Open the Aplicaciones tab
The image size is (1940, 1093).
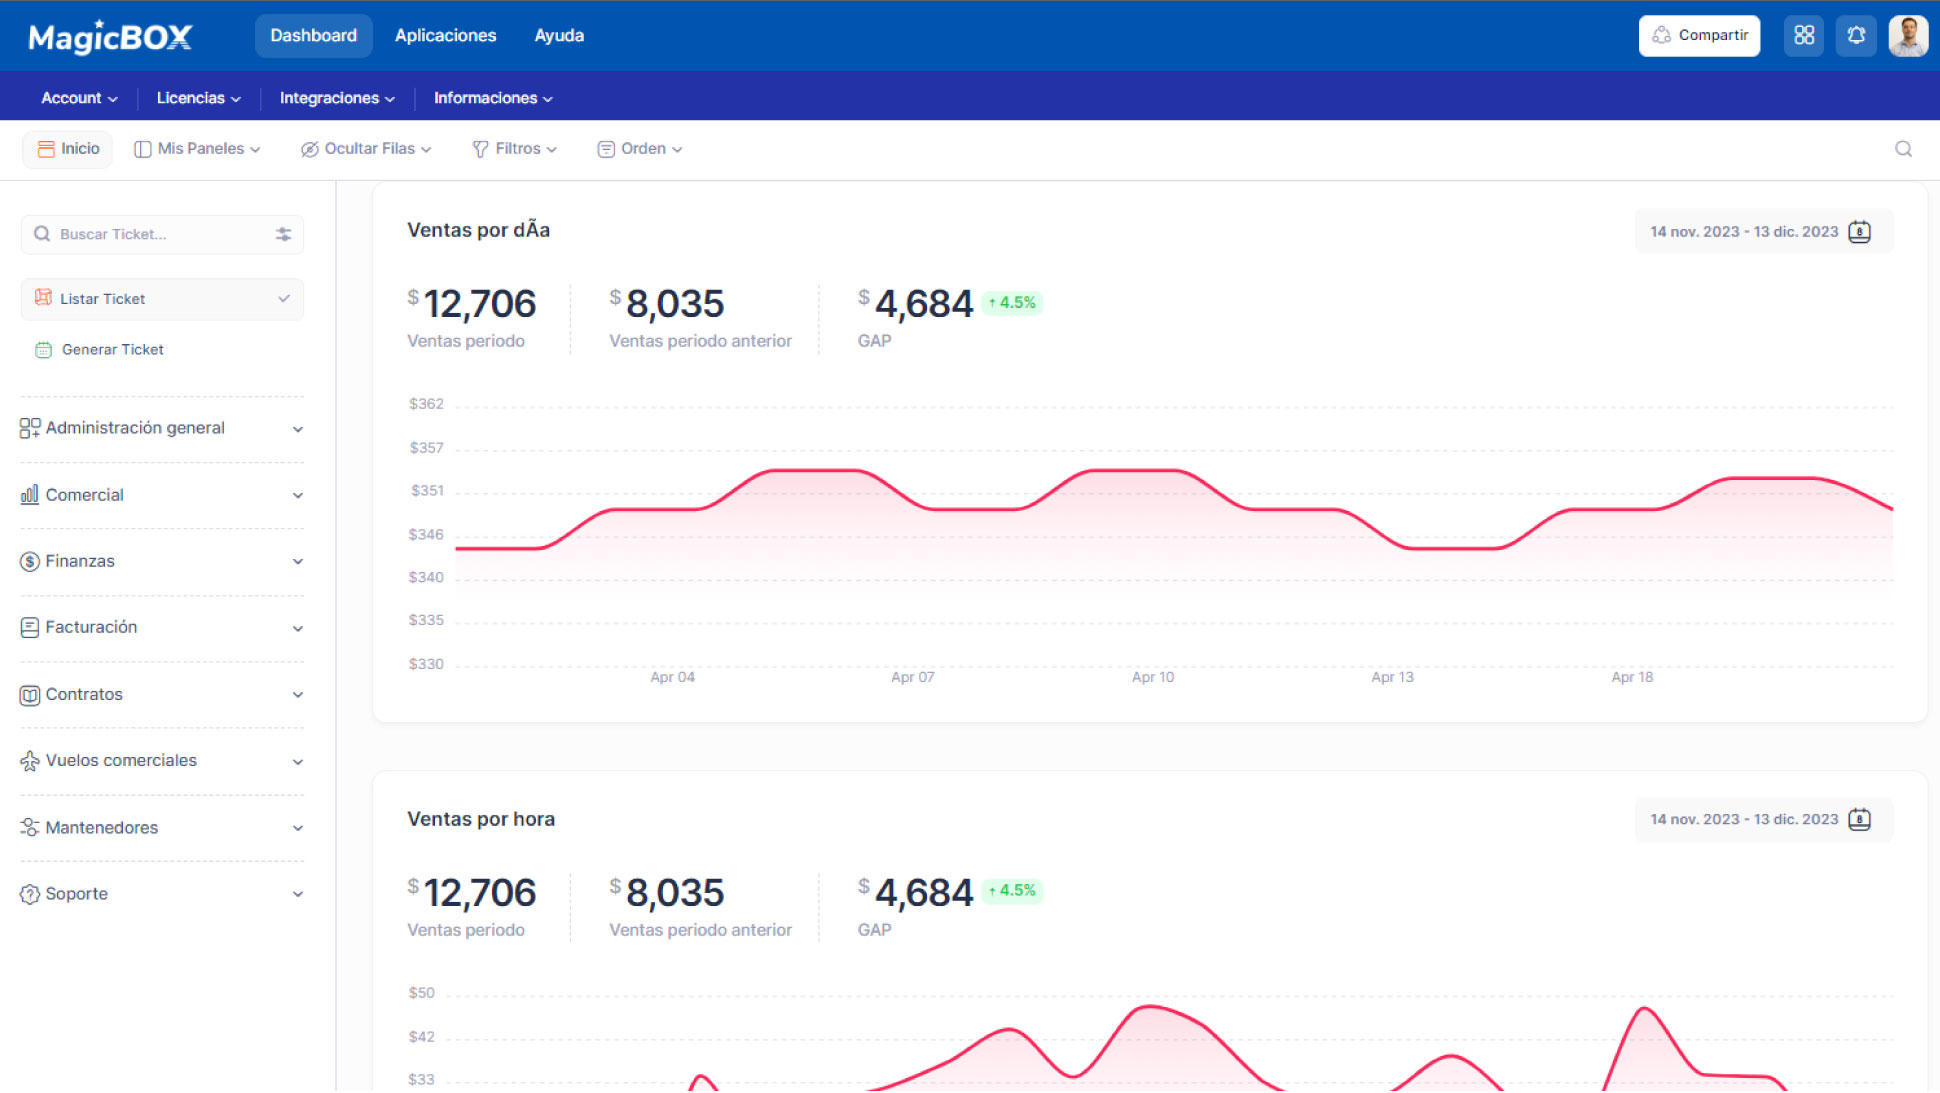click(445, 36)
